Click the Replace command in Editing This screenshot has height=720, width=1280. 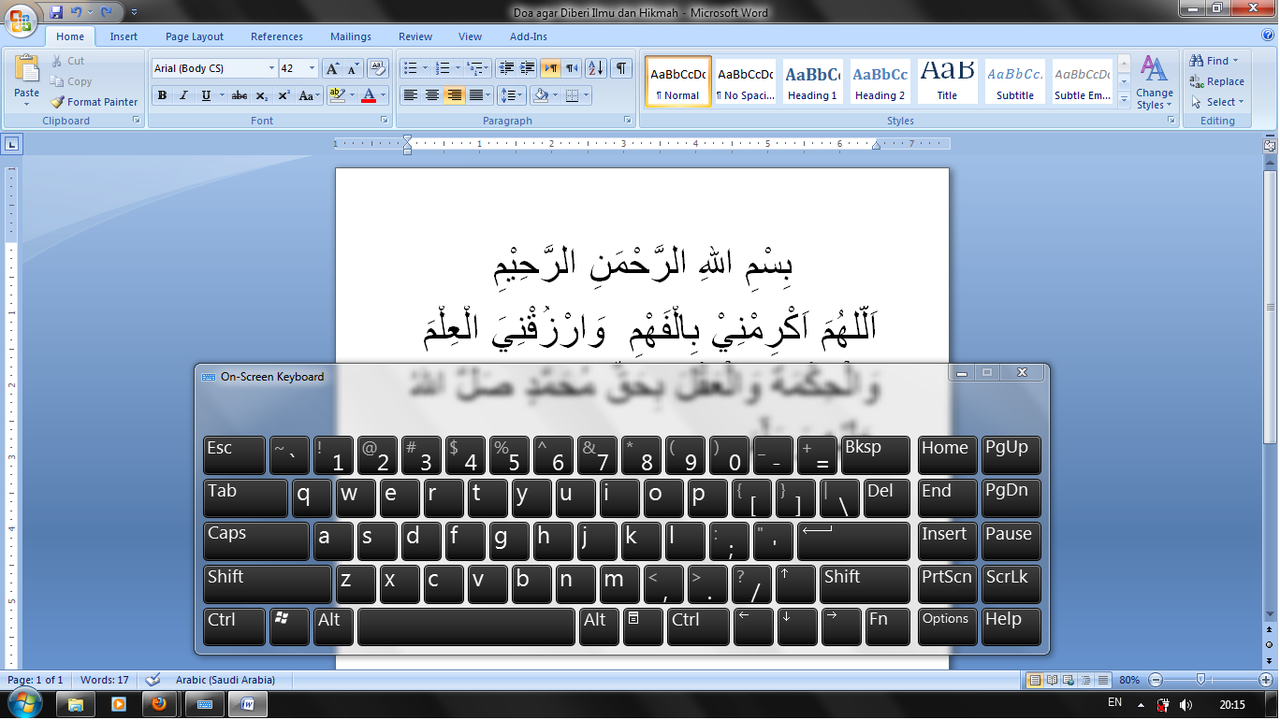pyautogui.click(x=1217, y=82)
